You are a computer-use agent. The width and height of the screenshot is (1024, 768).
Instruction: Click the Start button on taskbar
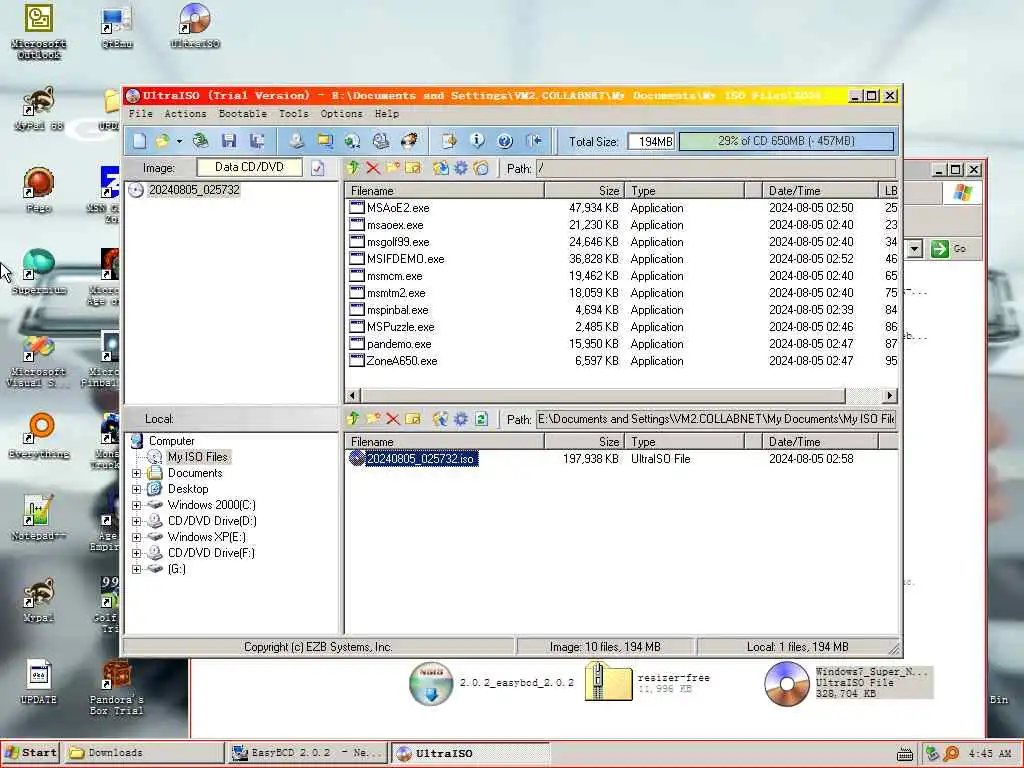click(x=31, y=752)
